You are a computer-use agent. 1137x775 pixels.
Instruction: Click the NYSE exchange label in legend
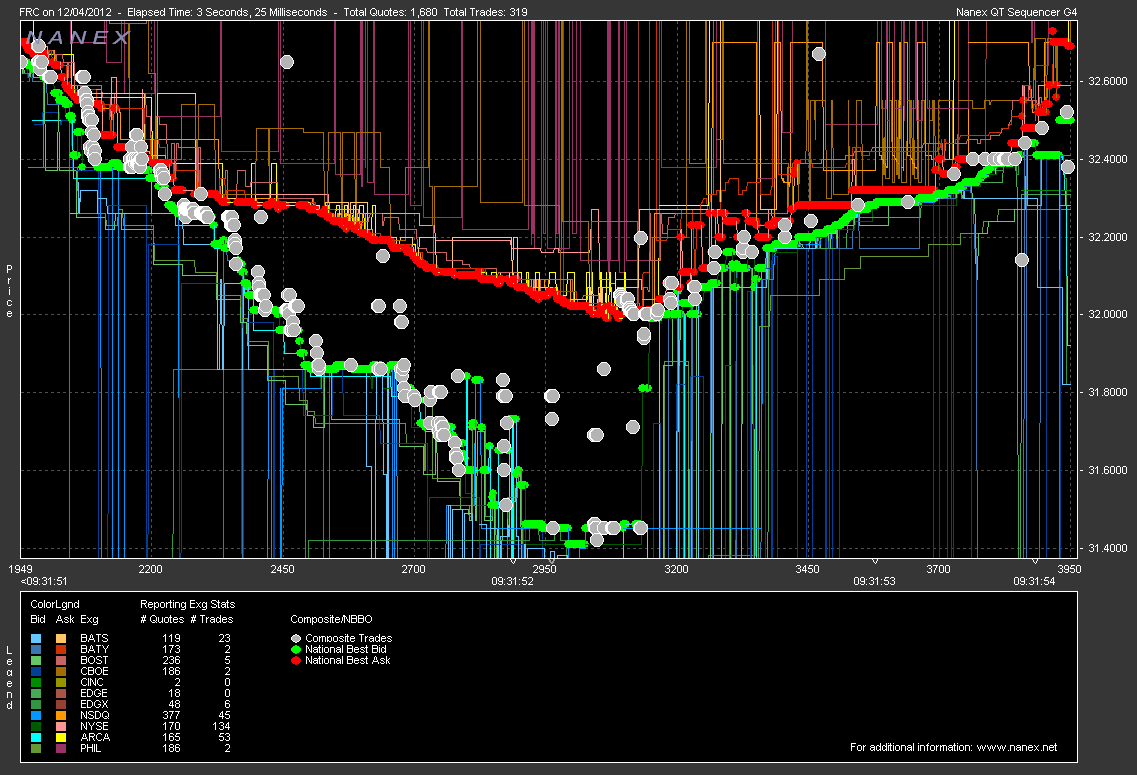pyautogui.click(x=95, y=726)
